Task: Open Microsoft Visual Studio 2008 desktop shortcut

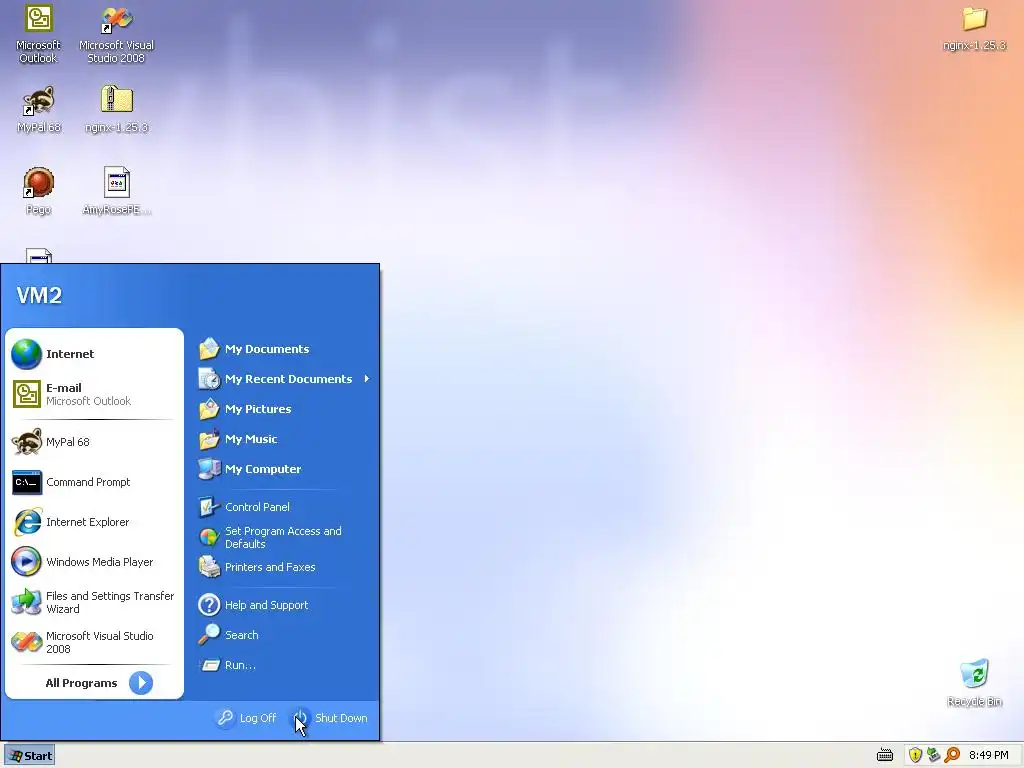Action: (x=116, y=34)
